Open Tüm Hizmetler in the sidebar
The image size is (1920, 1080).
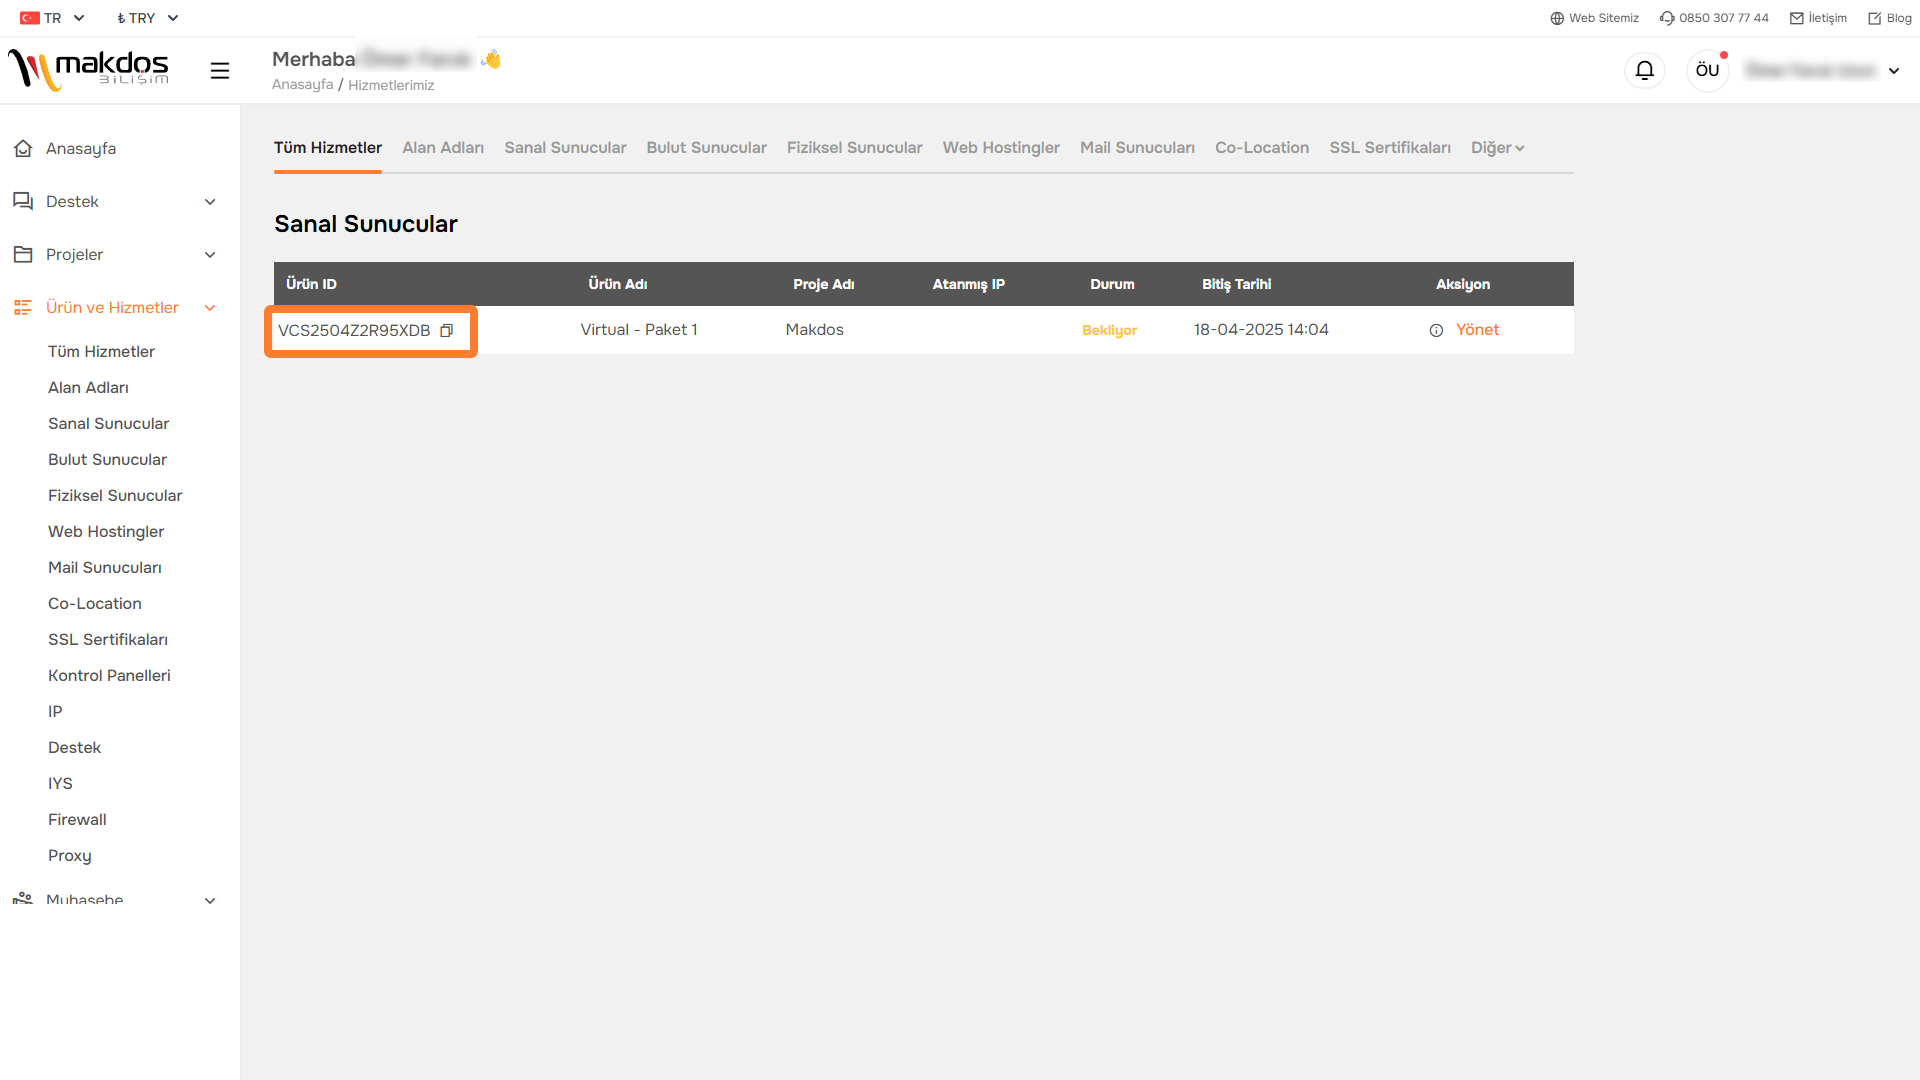(x=101, y=352)
